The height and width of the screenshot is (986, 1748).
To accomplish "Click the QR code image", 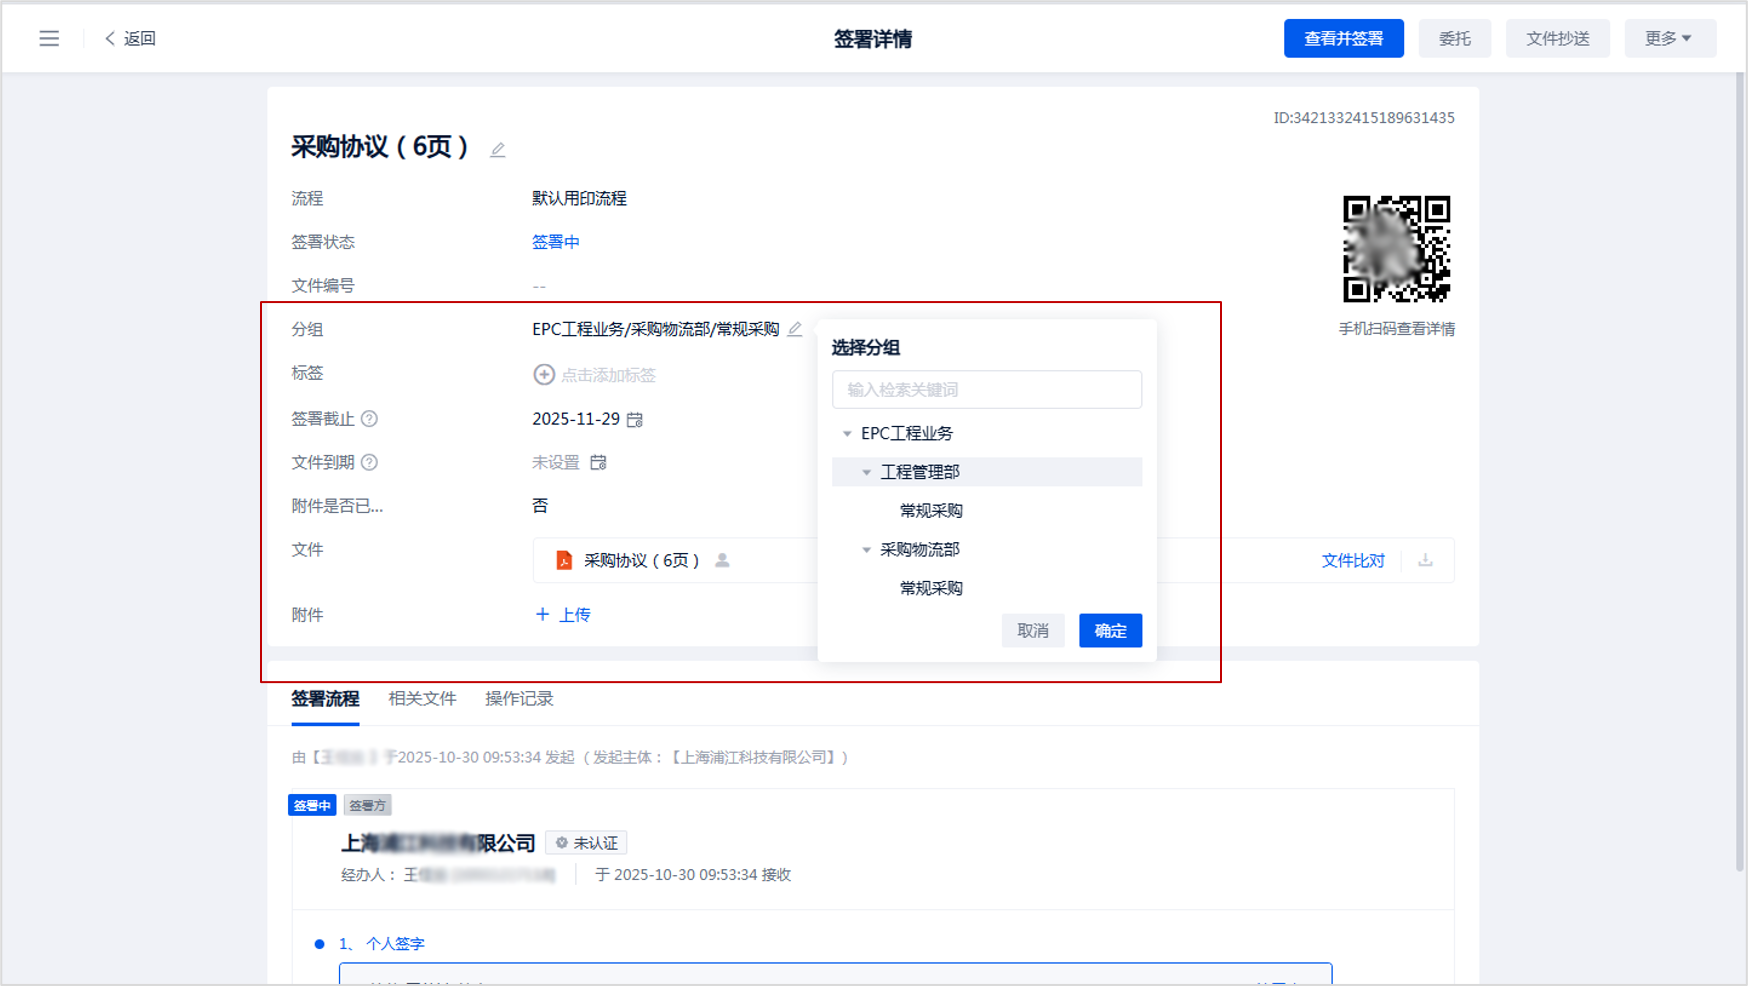I will click(x=1396, y=249).
